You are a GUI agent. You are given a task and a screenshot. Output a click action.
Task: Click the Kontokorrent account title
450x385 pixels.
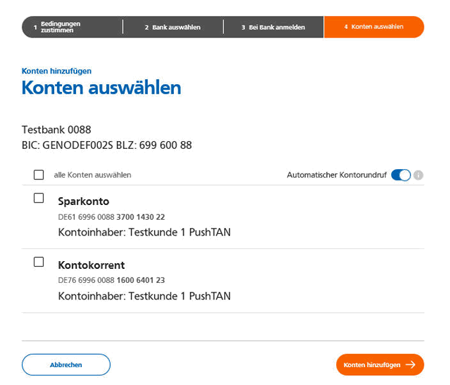click(x=91, y=265)
